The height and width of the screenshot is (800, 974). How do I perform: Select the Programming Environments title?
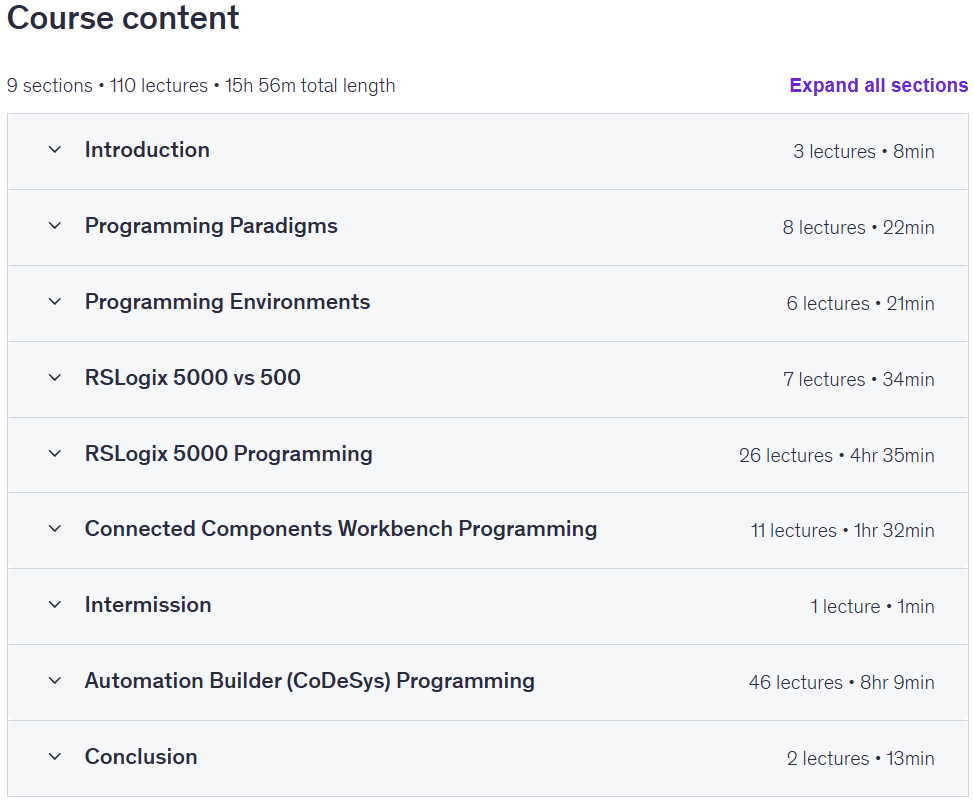point(227,302)
